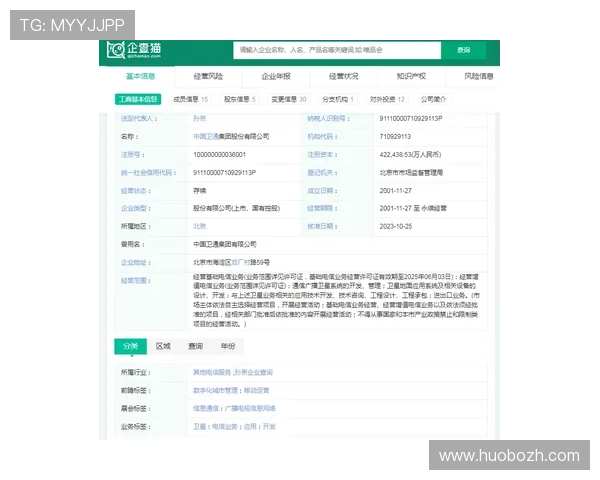Open the 信息通信 exhibition tag link
The image size is (600, 480).
coord(206,408)
